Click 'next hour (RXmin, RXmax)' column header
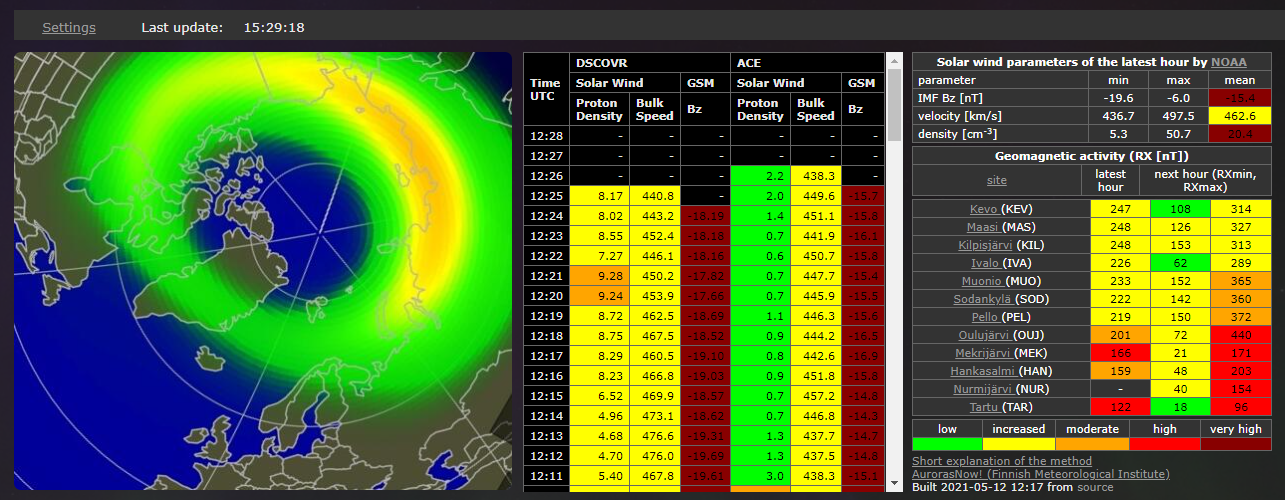The image size is (1285, 500). tap(1206, 180)
